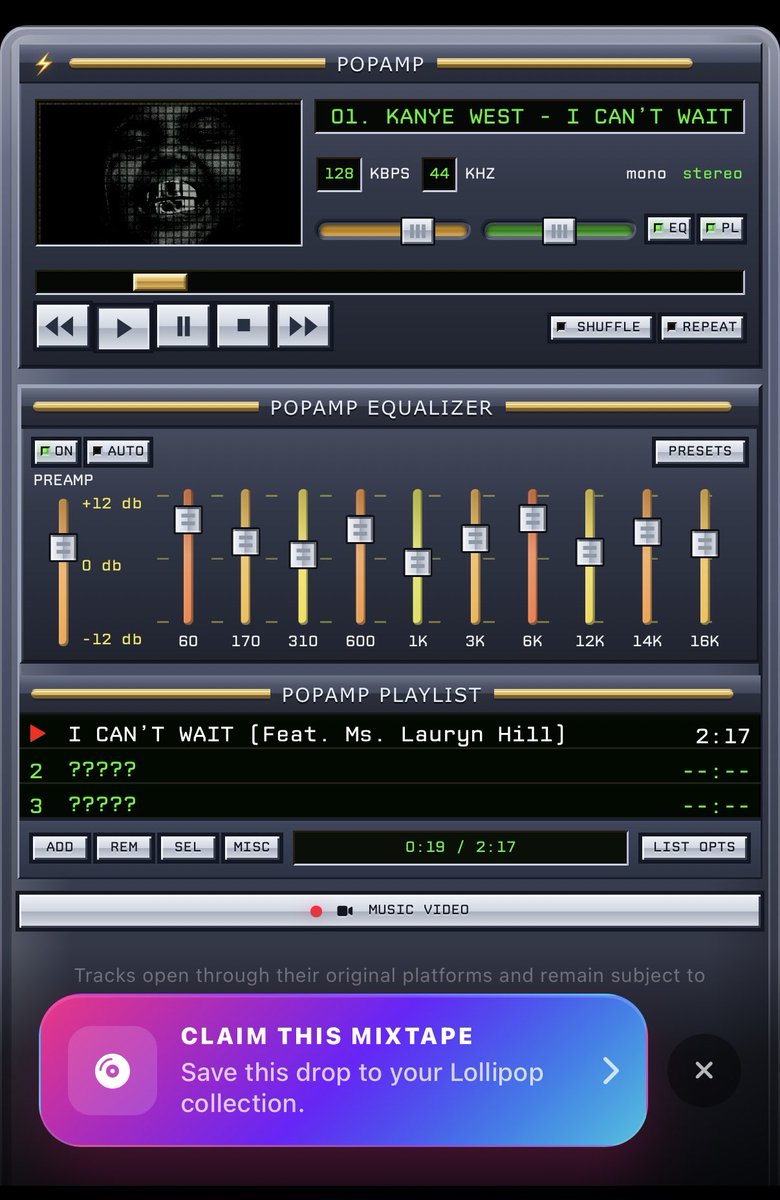
Task: Select playlist track 2 with ?????
Action: click(x=390, y=770)
